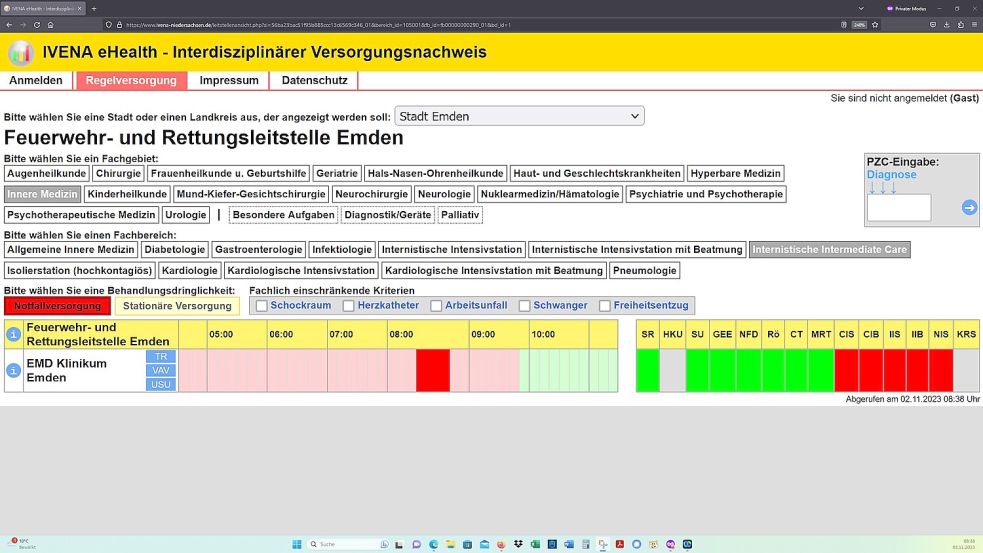Open info icon for EMD Klinikum Emden
This screenshot has width=983, height=553.
14,371
